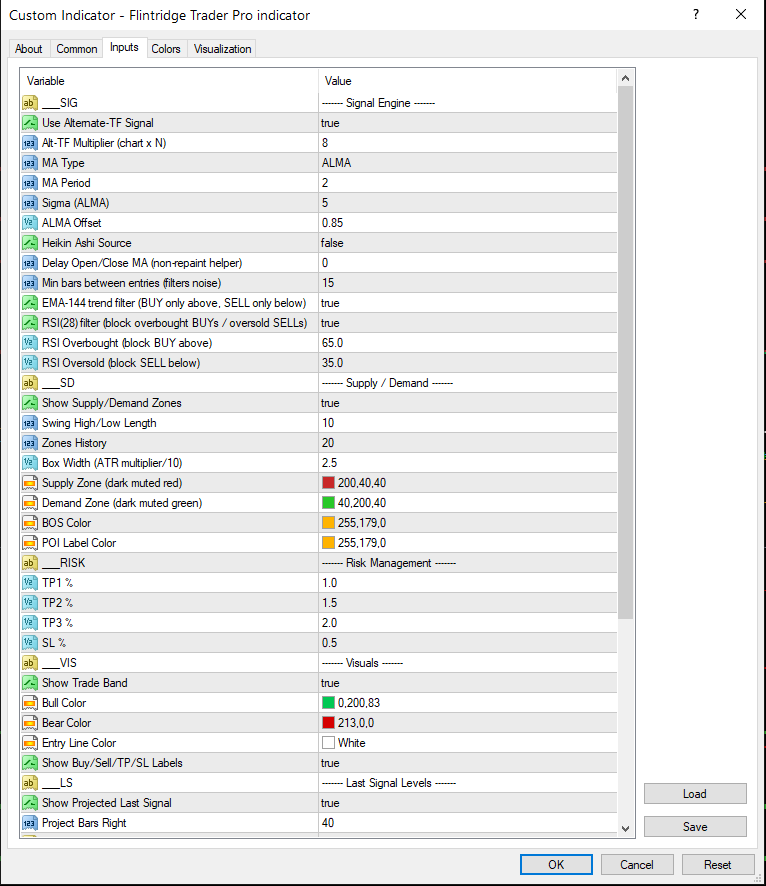Click the color-type icon beside BOS Color
Viewport: 766px width, 886px height.
coord(30,523)
